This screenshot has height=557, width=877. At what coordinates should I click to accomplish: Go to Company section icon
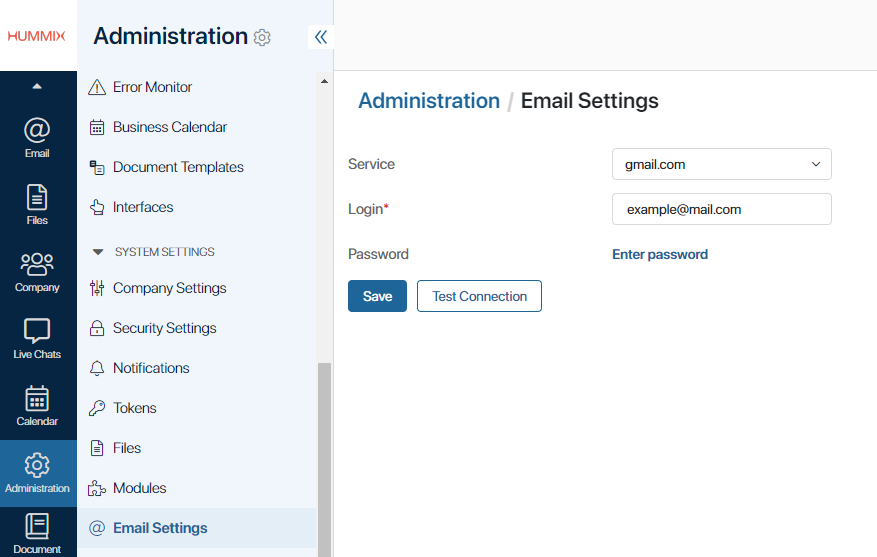tap(37, 272)
